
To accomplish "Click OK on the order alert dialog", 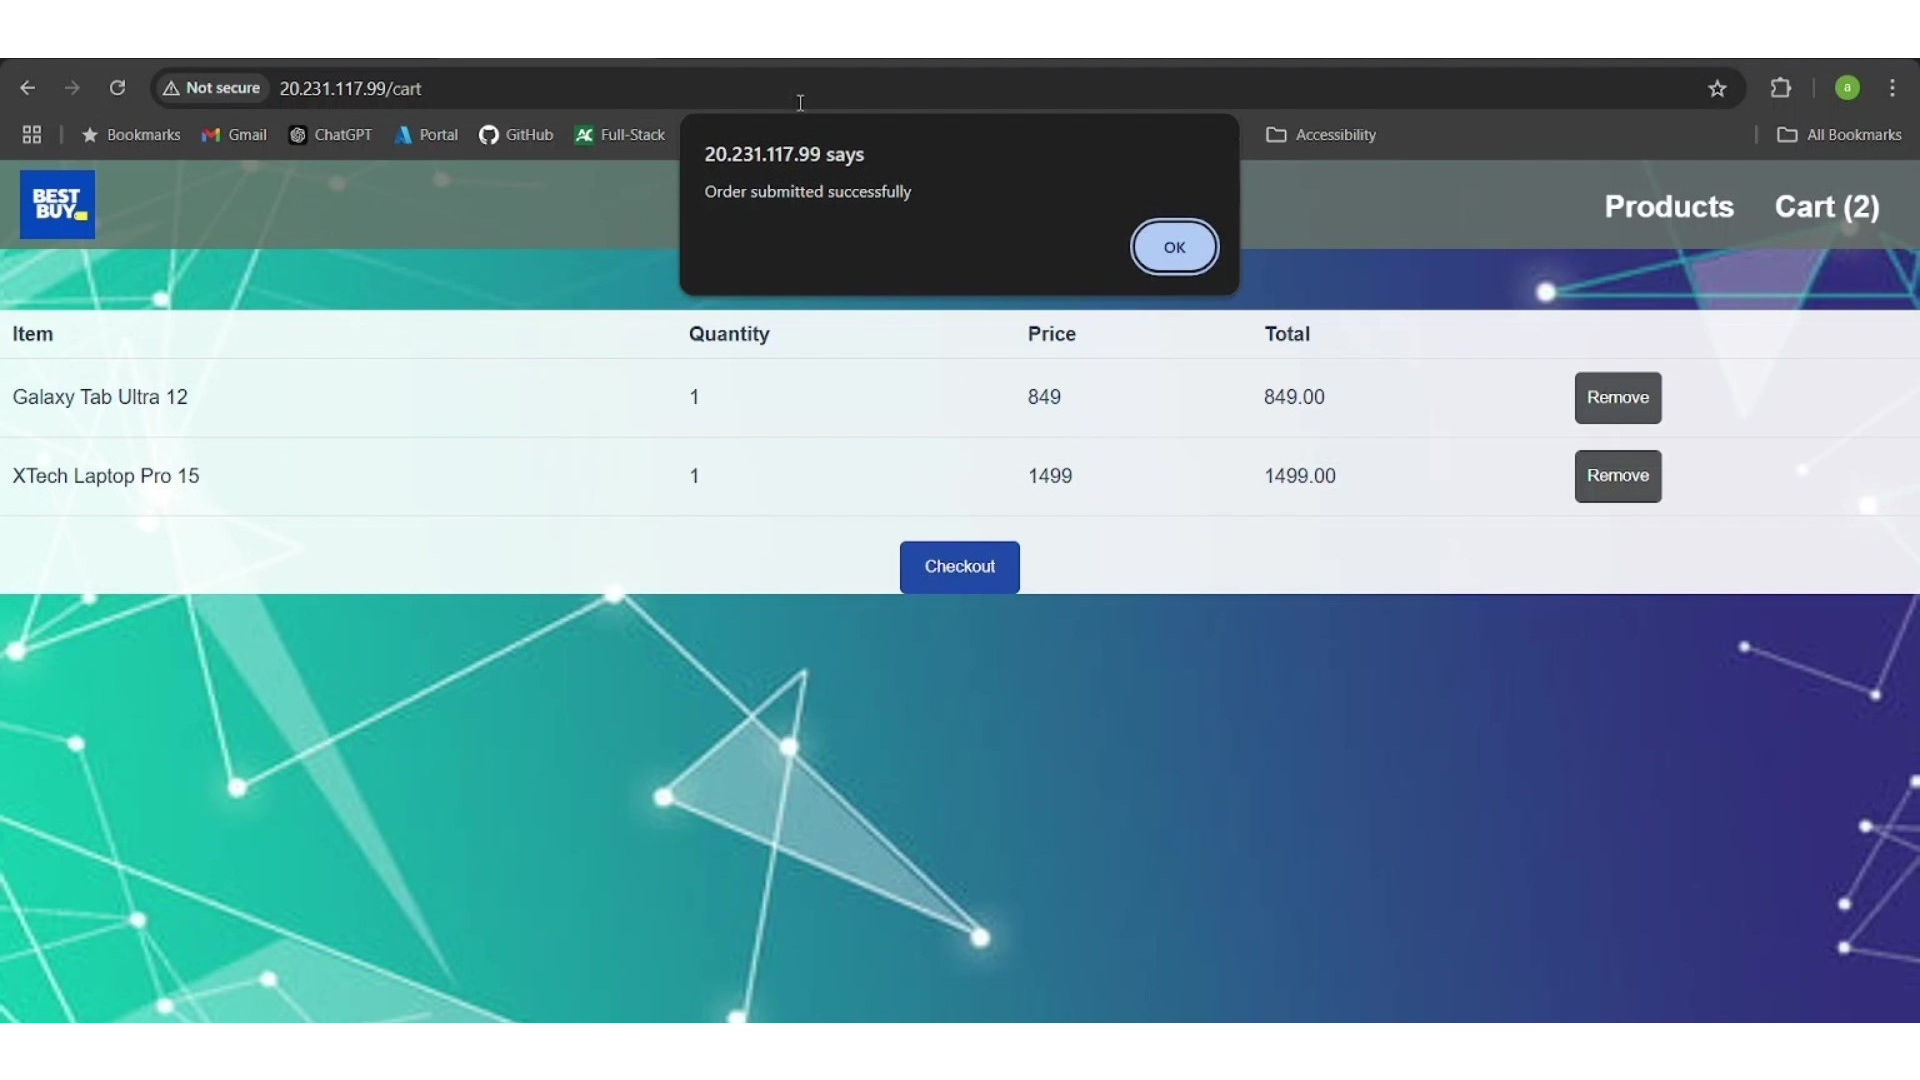I will (1174, 247).
